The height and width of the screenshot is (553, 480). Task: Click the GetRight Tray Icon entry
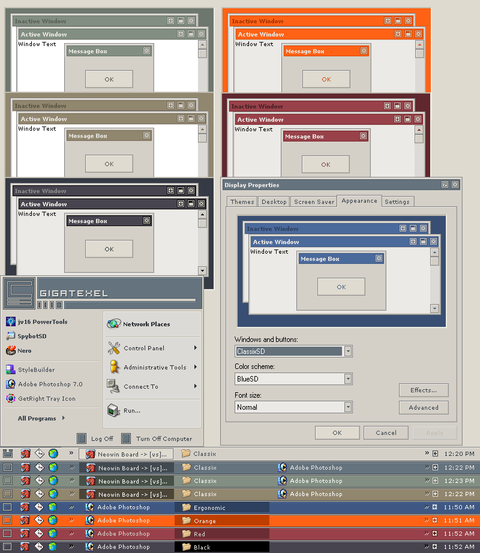[x=41, y=399]
